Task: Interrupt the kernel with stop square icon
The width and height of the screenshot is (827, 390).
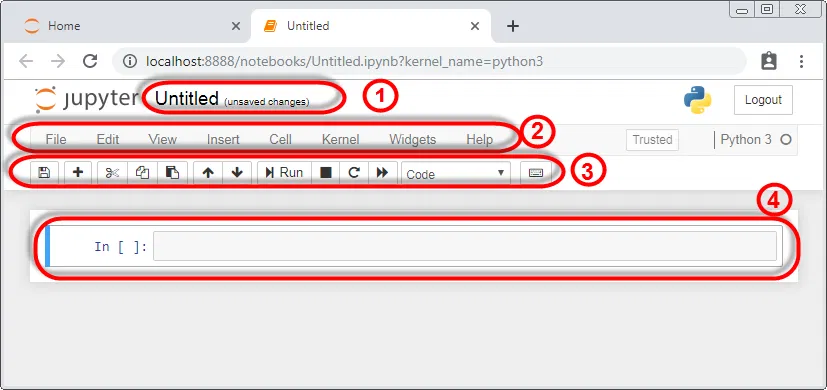Action: click(x=326, y=173)
